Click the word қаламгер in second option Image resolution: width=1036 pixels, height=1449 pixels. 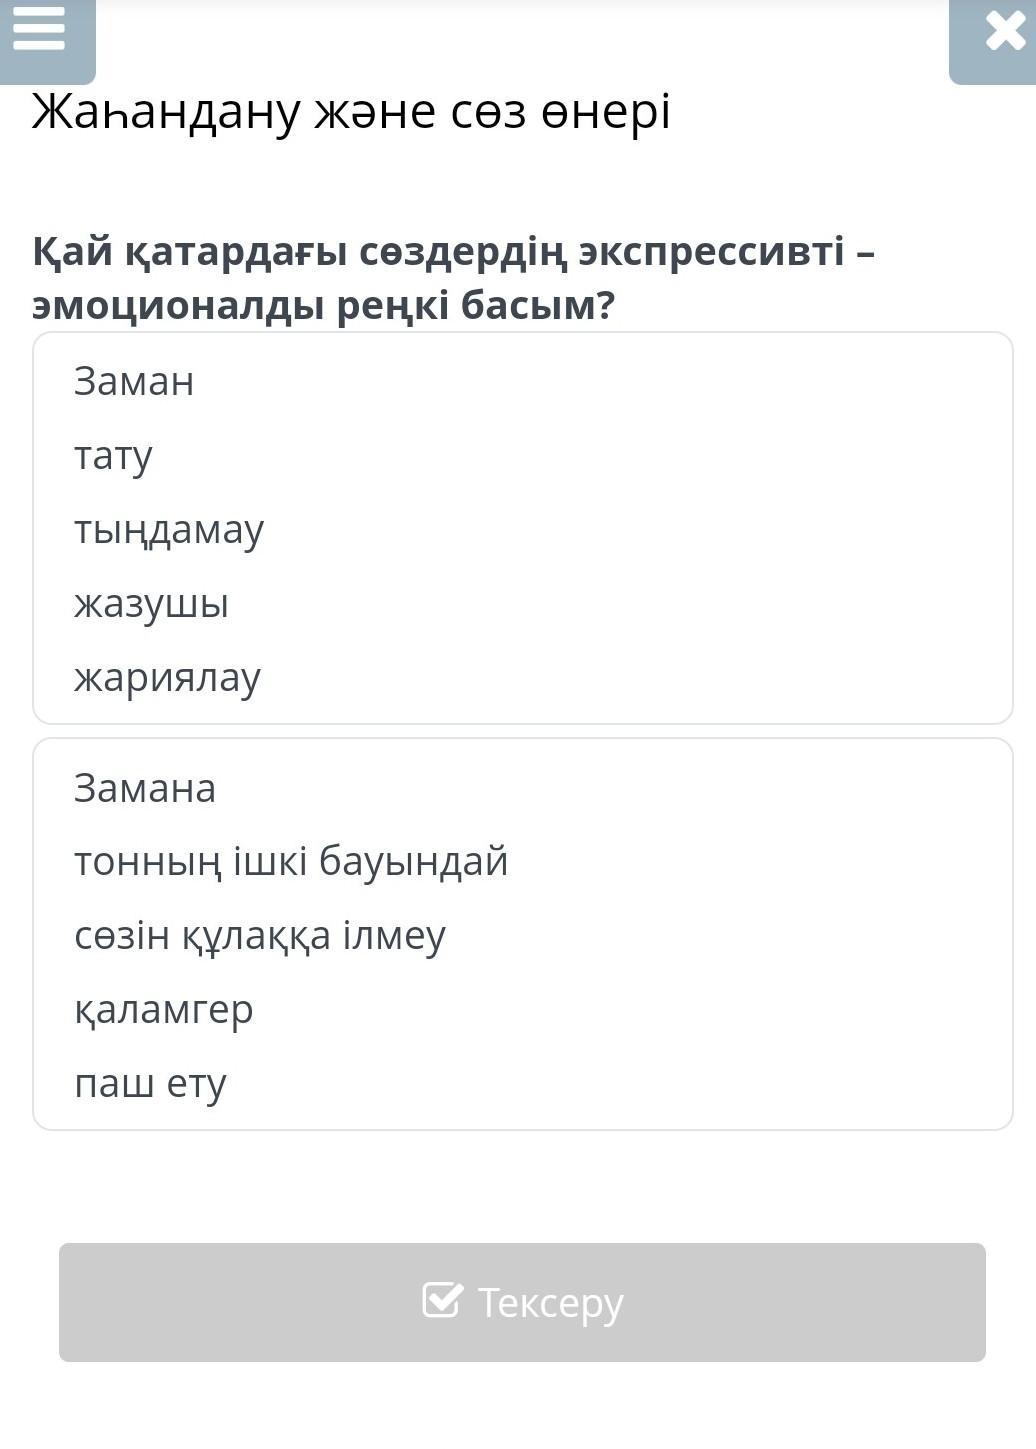164,1010
